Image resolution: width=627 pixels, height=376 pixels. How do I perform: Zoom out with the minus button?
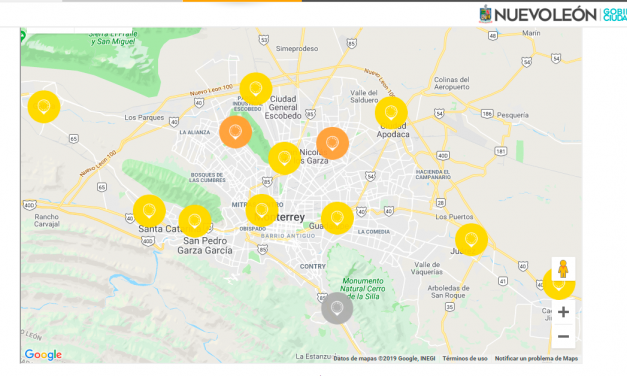(563, 336)
